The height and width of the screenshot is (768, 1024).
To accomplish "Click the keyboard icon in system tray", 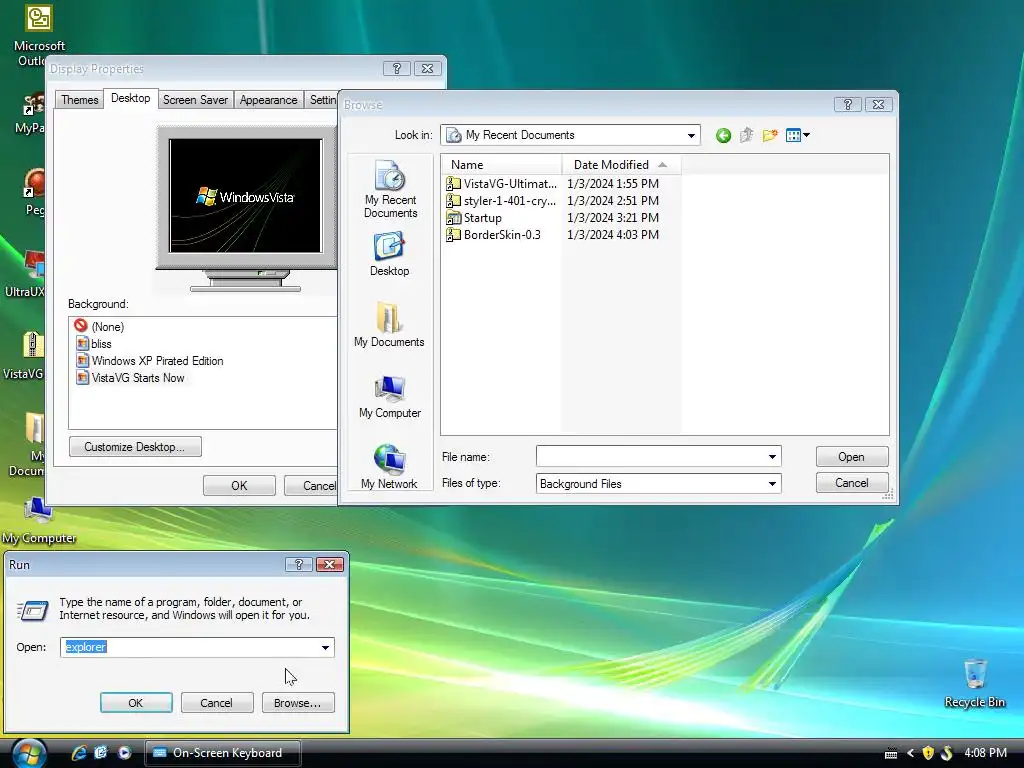I will 891,754.
